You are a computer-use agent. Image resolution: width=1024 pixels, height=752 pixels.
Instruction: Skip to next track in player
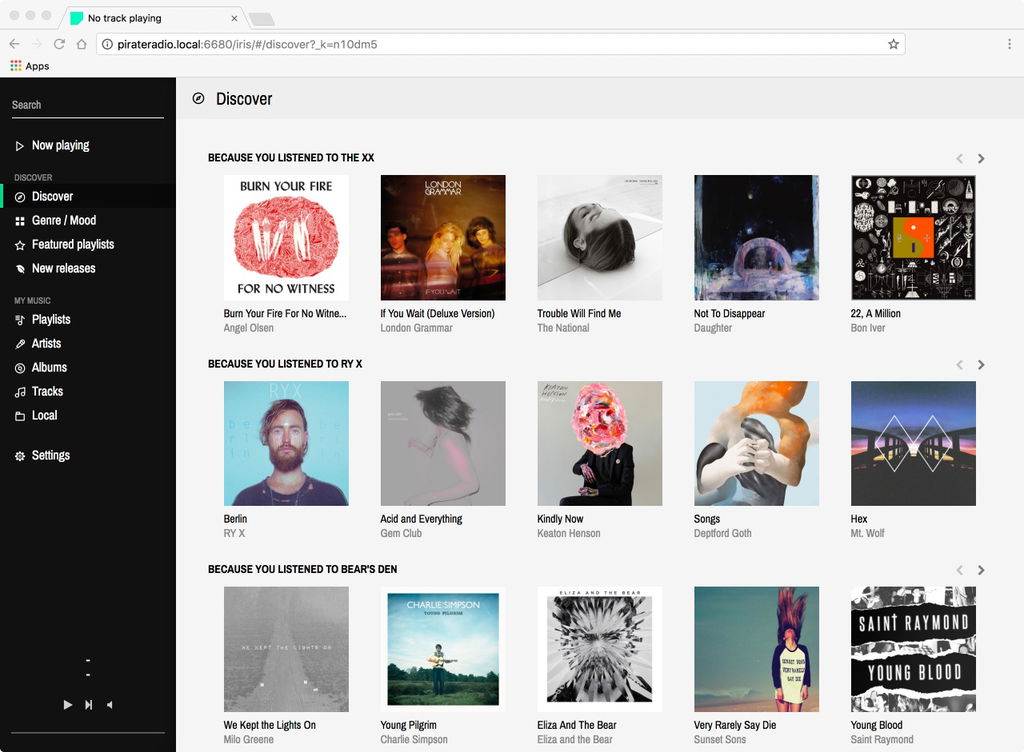click(x=88, y=704)
